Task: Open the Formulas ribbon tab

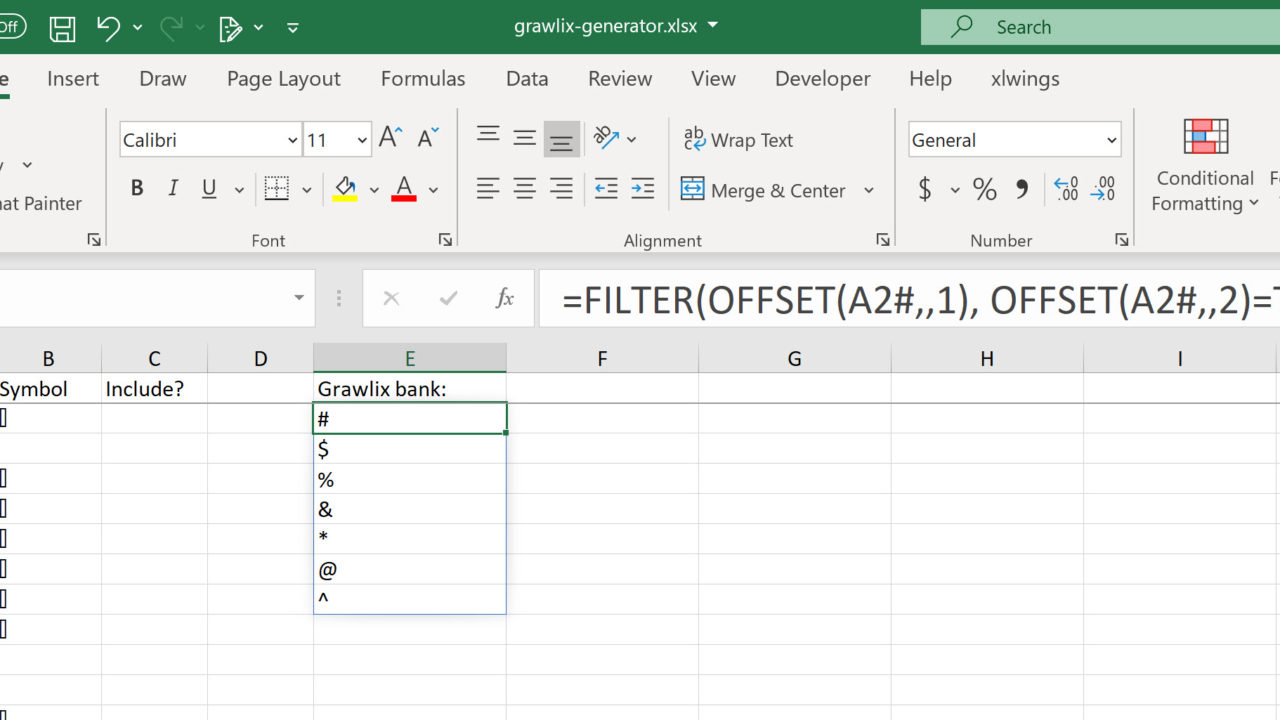Action: click(x=423, y=79)
